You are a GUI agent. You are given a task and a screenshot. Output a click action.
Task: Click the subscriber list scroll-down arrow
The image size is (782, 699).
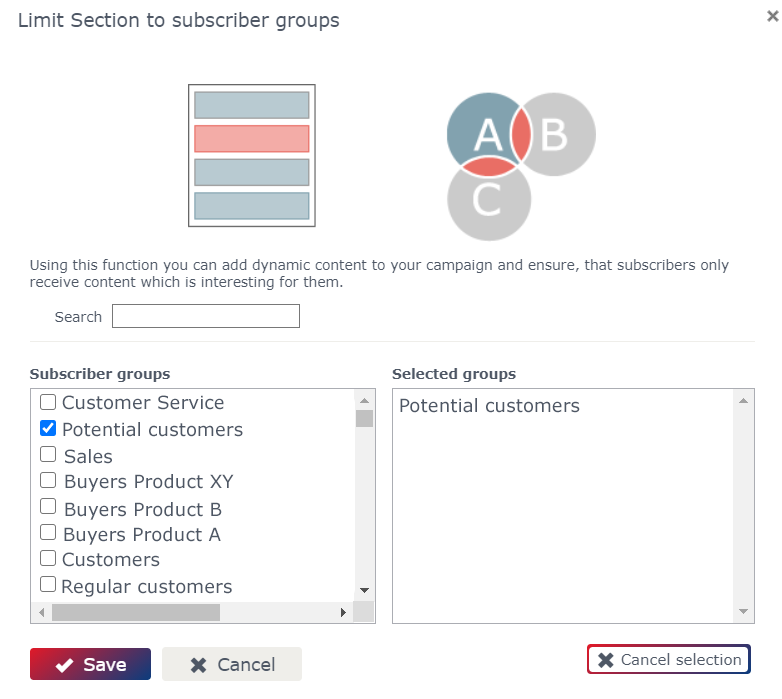[365, 590]
